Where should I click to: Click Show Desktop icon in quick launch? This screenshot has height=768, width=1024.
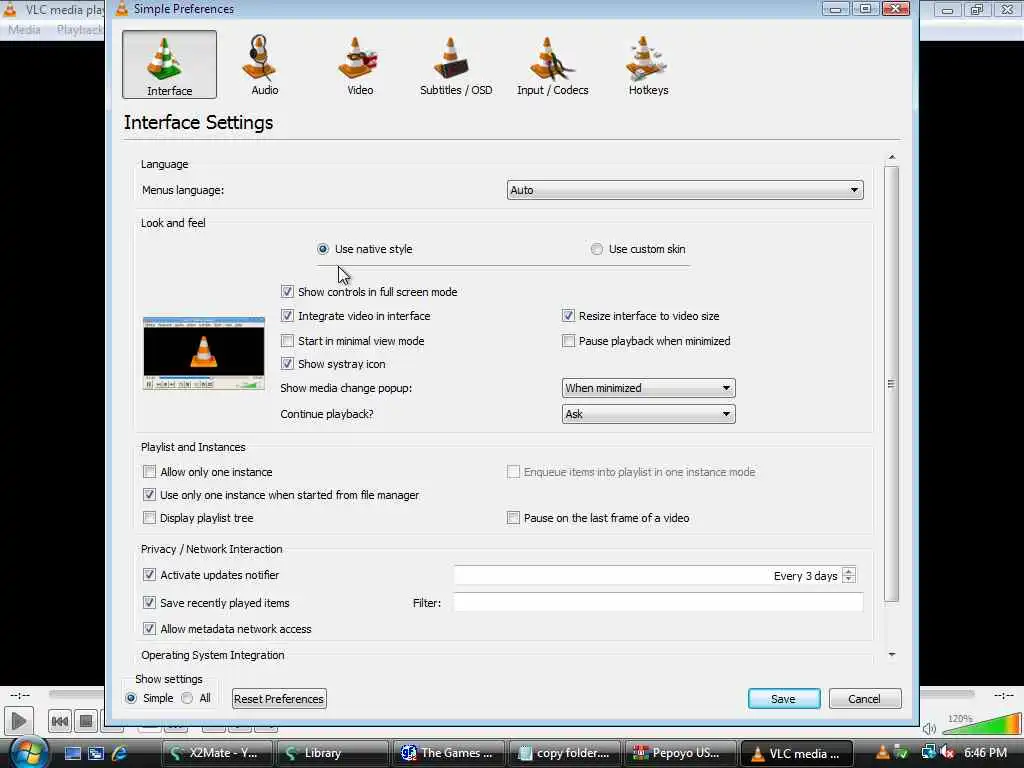point(72,753)
